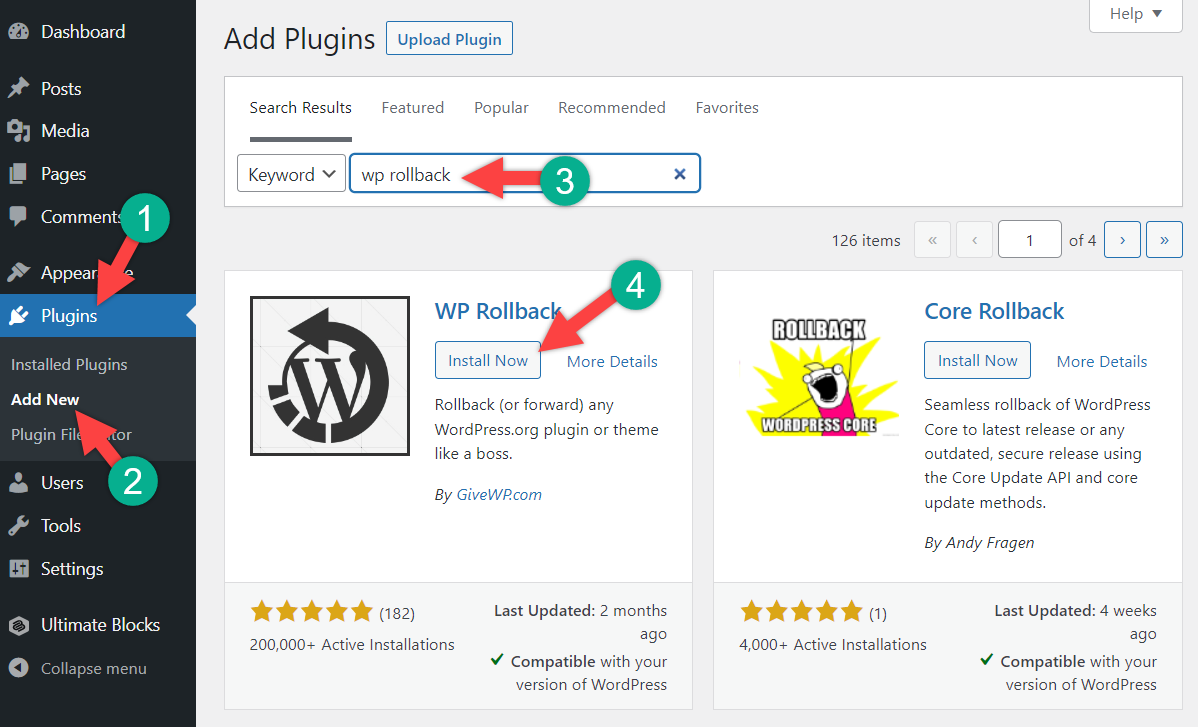Image resolution: width=1198 pixels, height=727 pixels.
Task: Switch to Popular tab
Action: click(501, 108)
